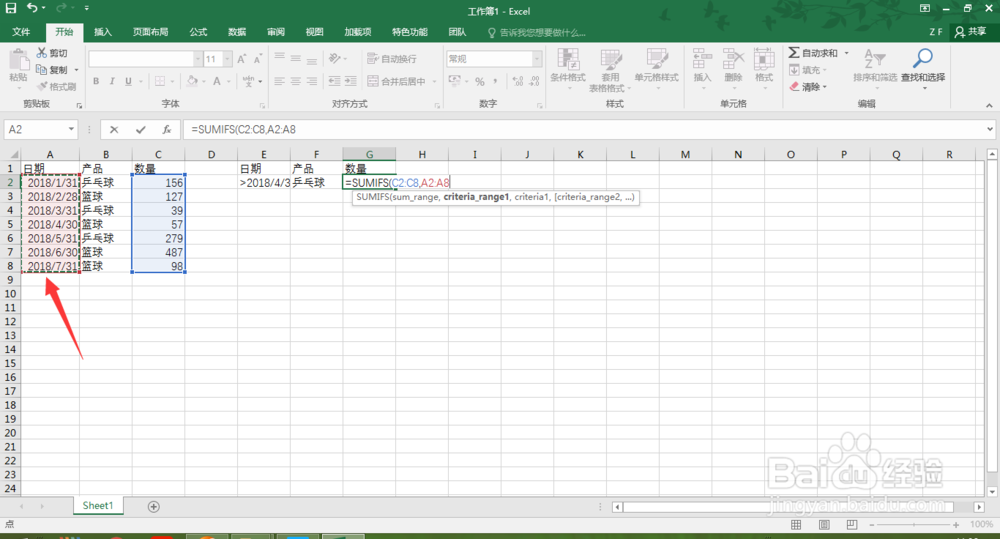Switch to Insert (插入) tab
The image size is (1000, 539).
(x=103, y=32)
